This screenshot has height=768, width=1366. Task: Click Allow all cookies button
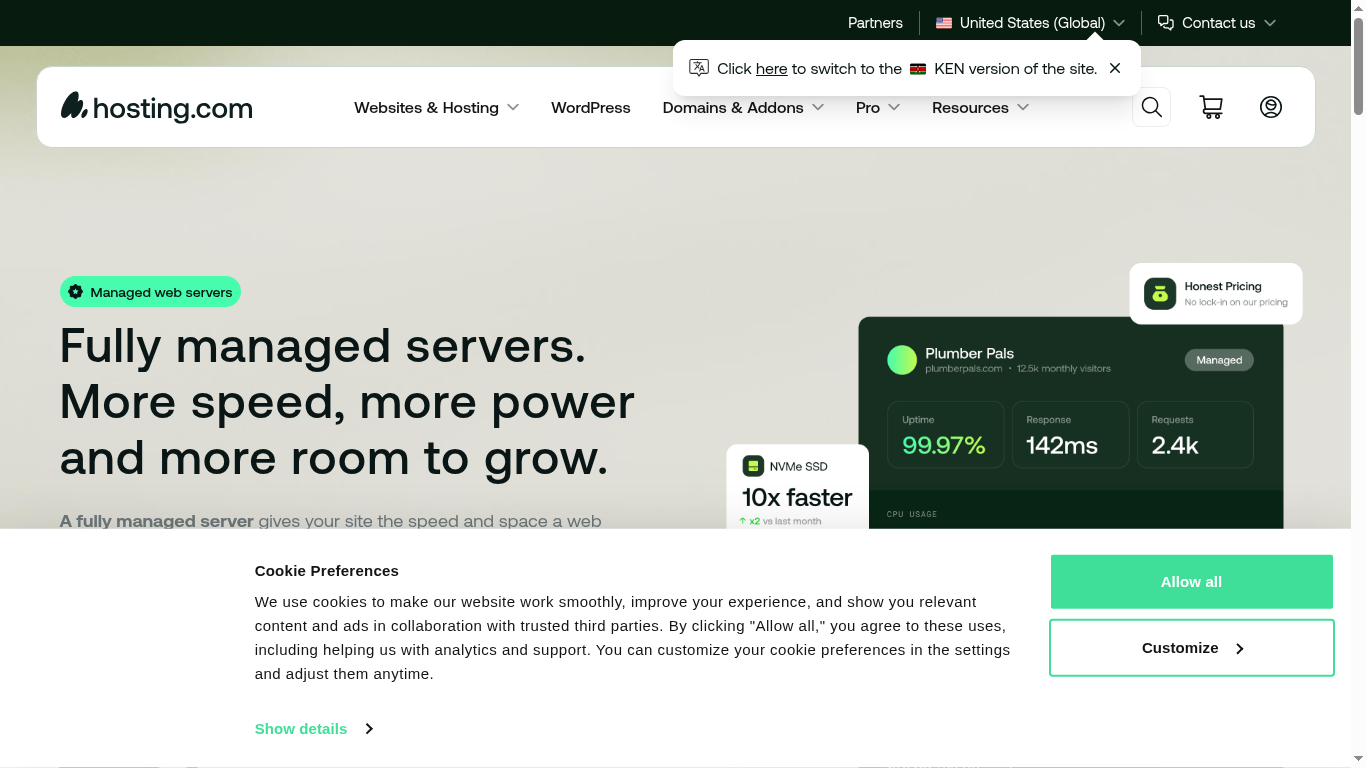click(1191, 582)
